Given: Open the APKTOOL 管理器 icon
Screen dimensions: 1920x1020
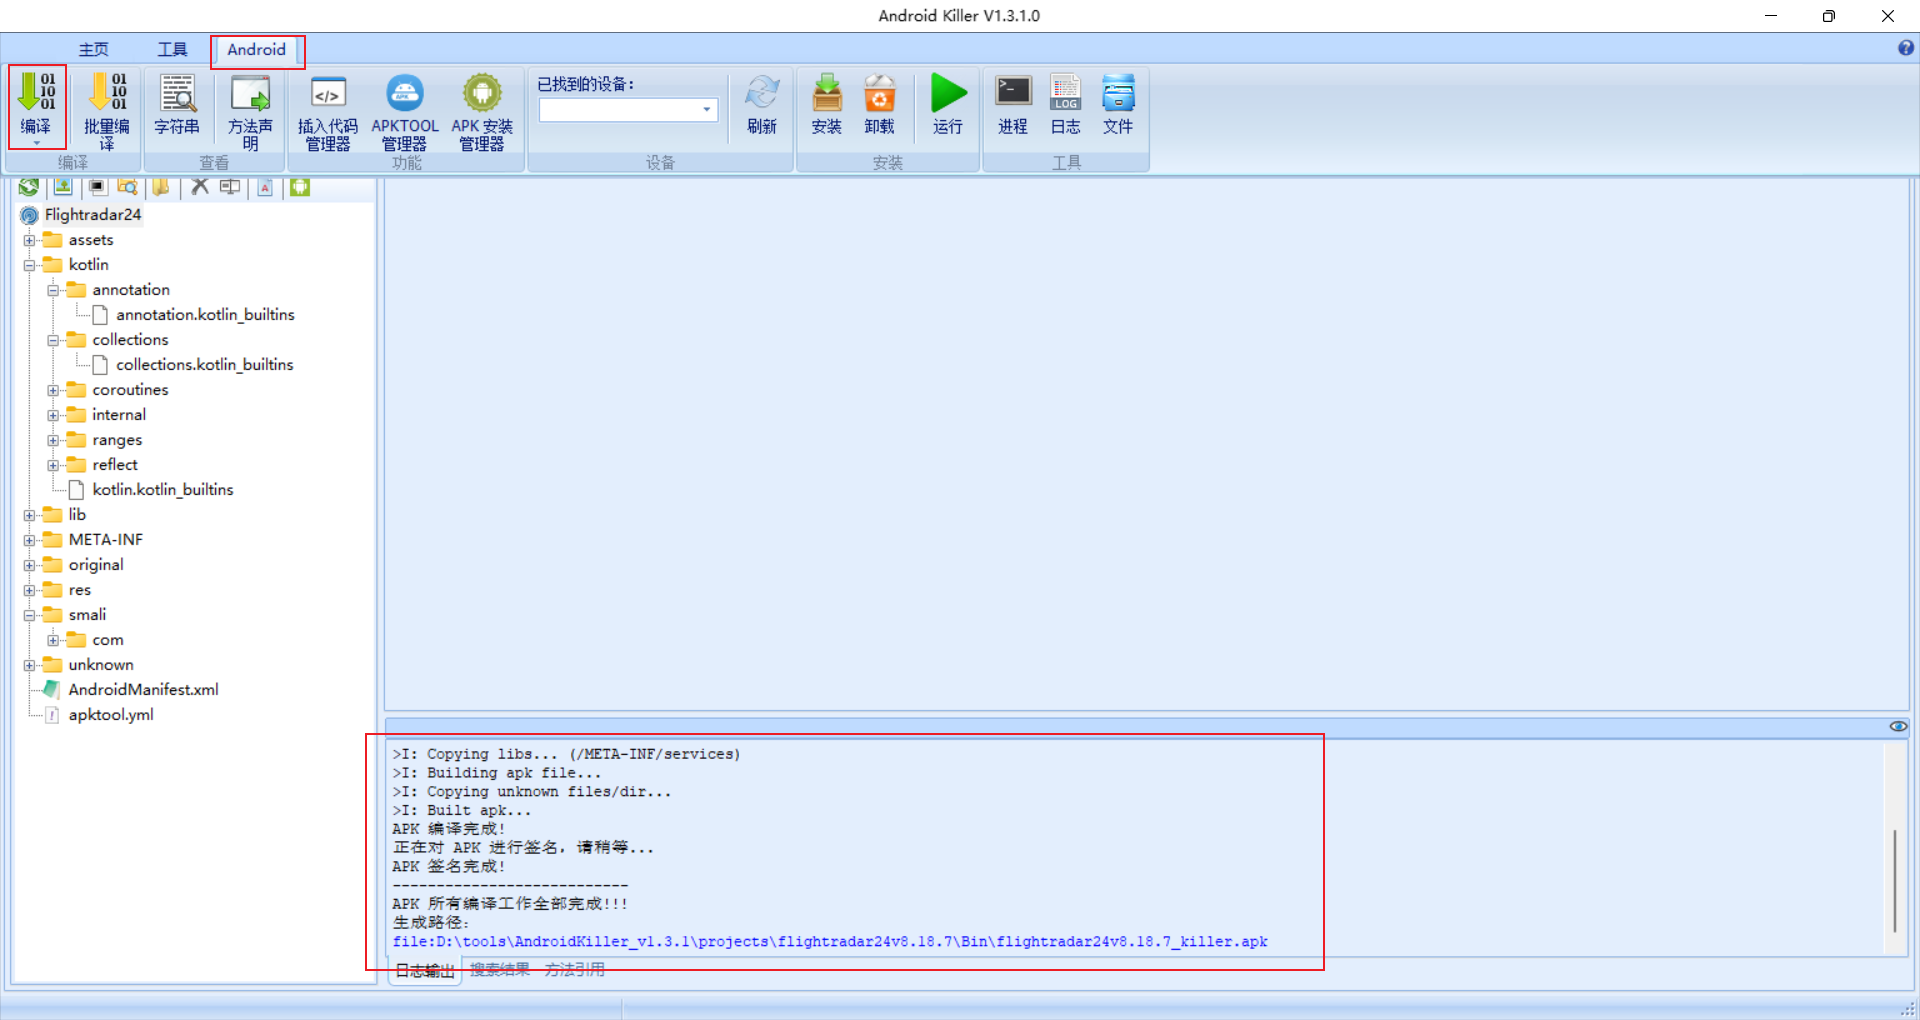Looking at the screenshot, I should [x=404, y=110].
